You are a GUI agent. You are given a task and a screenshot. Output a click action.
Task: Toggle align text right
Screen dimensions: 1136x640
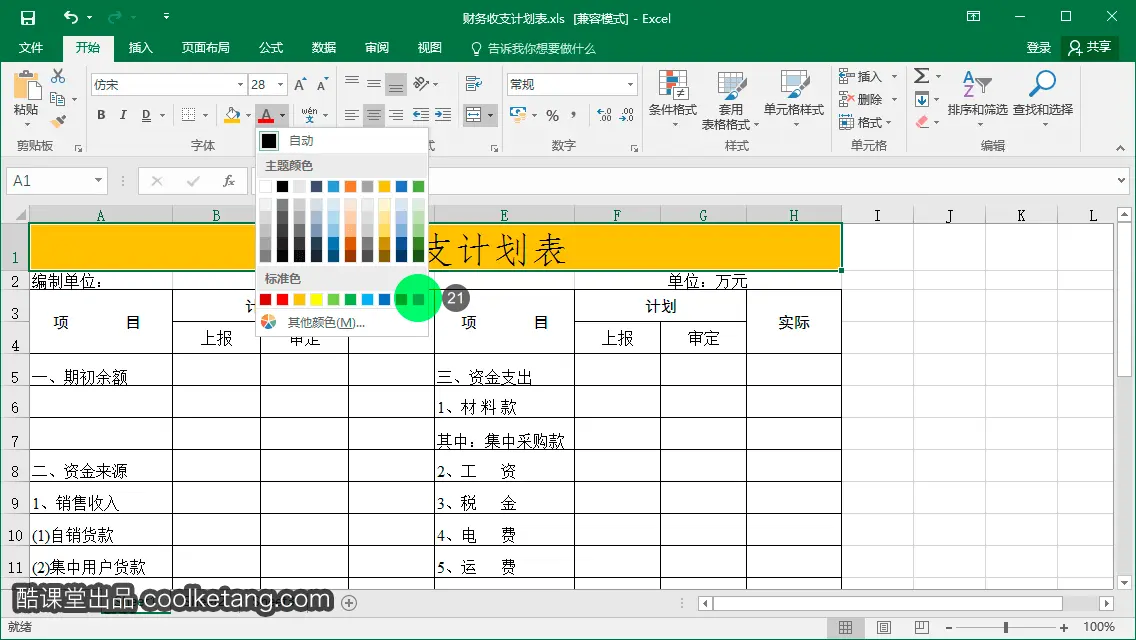(x=396, y=115)
